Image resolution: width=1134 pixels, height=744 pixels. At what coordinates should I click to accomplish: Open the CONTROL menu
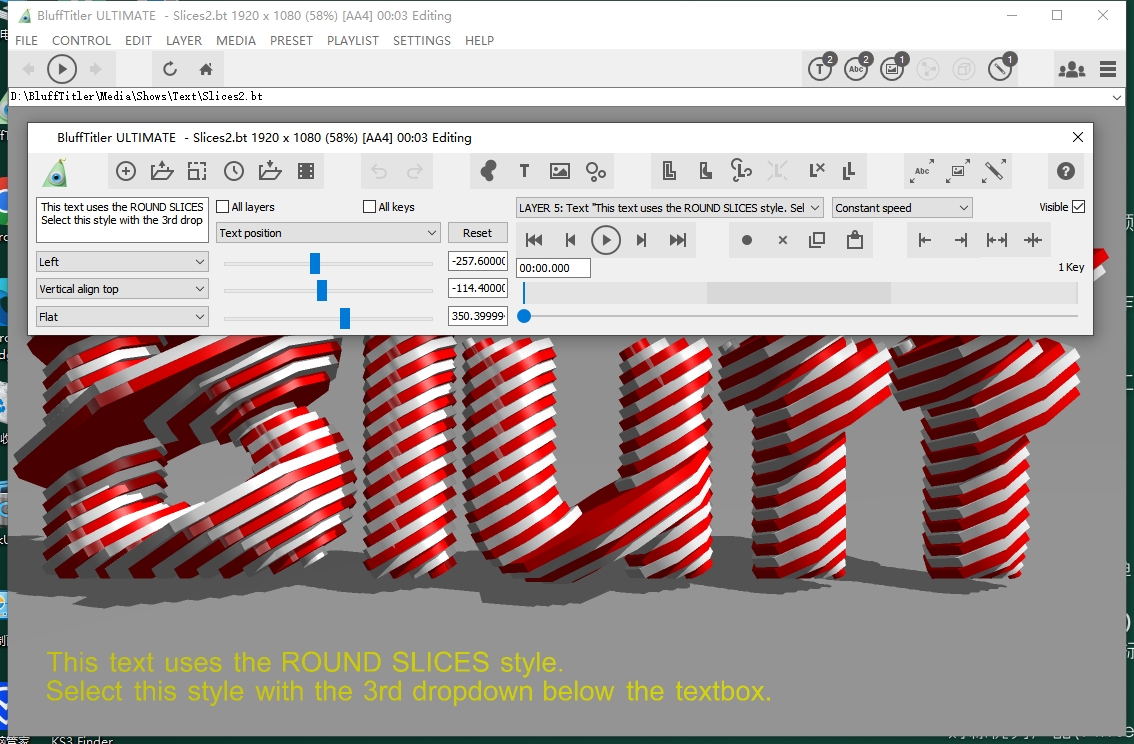click(x=82, y=40)
